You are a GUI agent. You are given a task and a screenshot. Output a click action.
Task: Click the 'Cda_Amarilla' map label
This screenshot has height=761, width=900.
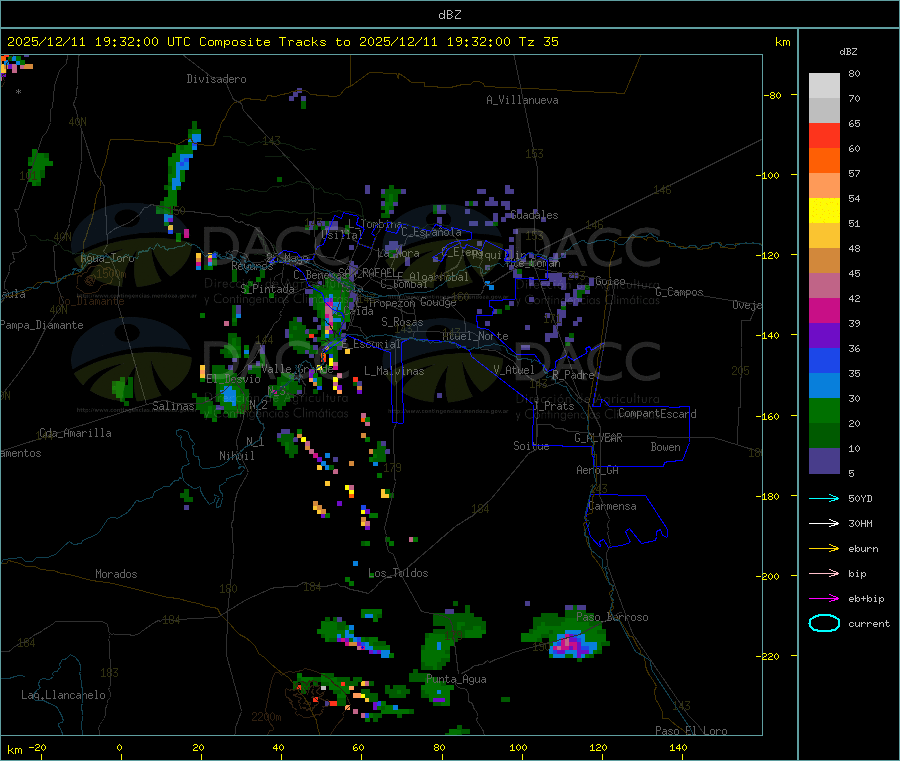pyautogui.click(x=75, y=433)
